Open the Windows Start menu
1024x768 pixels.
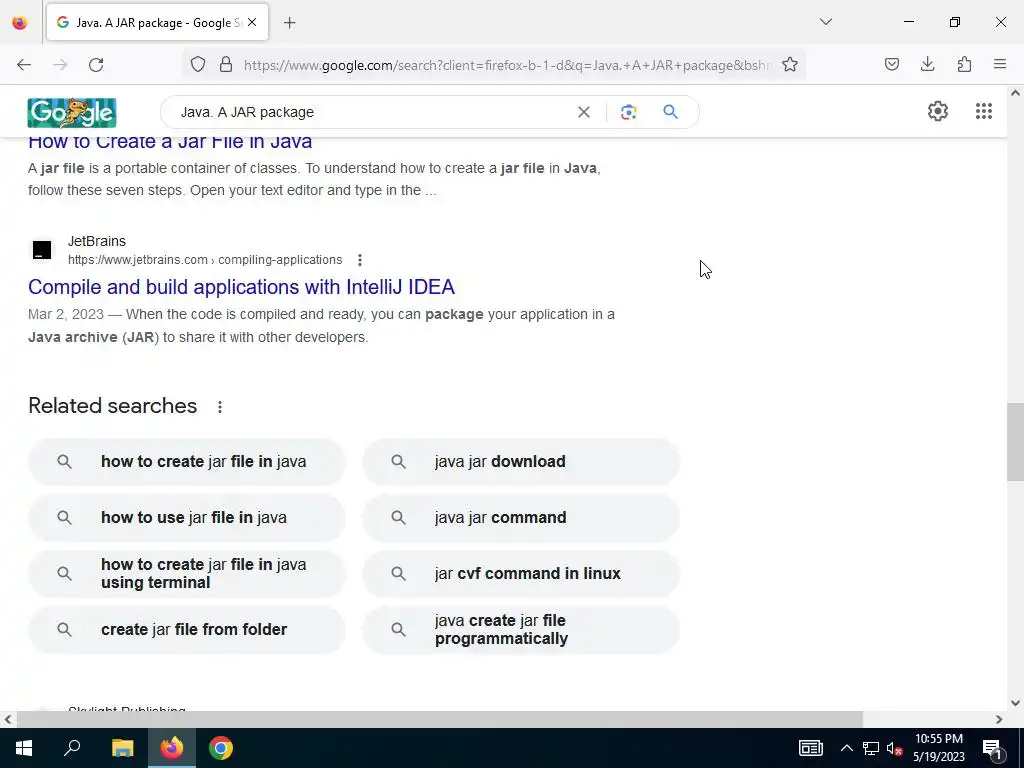click(x=24, y=748)
